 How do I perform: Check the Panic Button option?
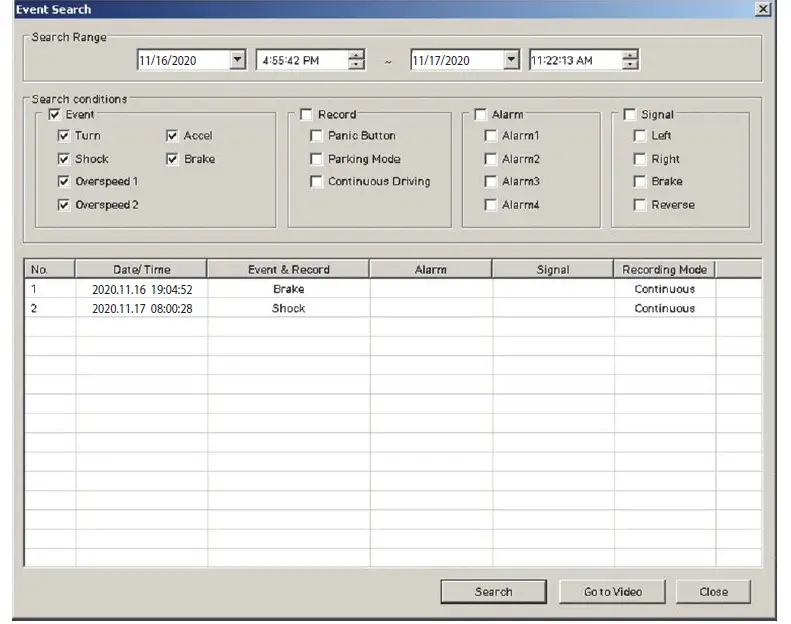[x=316, y=136]
